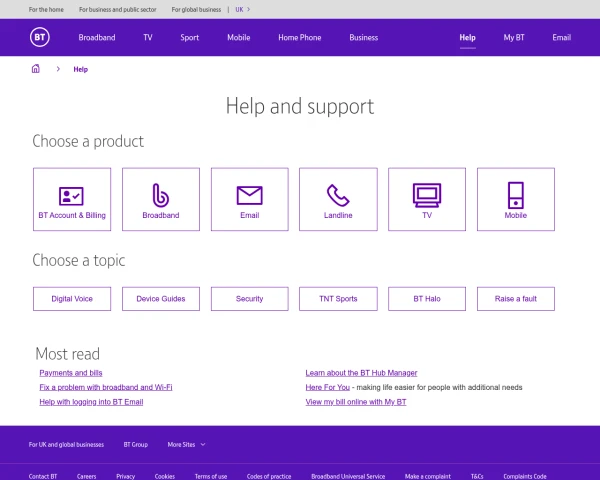Image resolution: width=600 pixels, height=480 pixels.
Task: Expand the UK region selector
Action: click(x=243, y=9)
